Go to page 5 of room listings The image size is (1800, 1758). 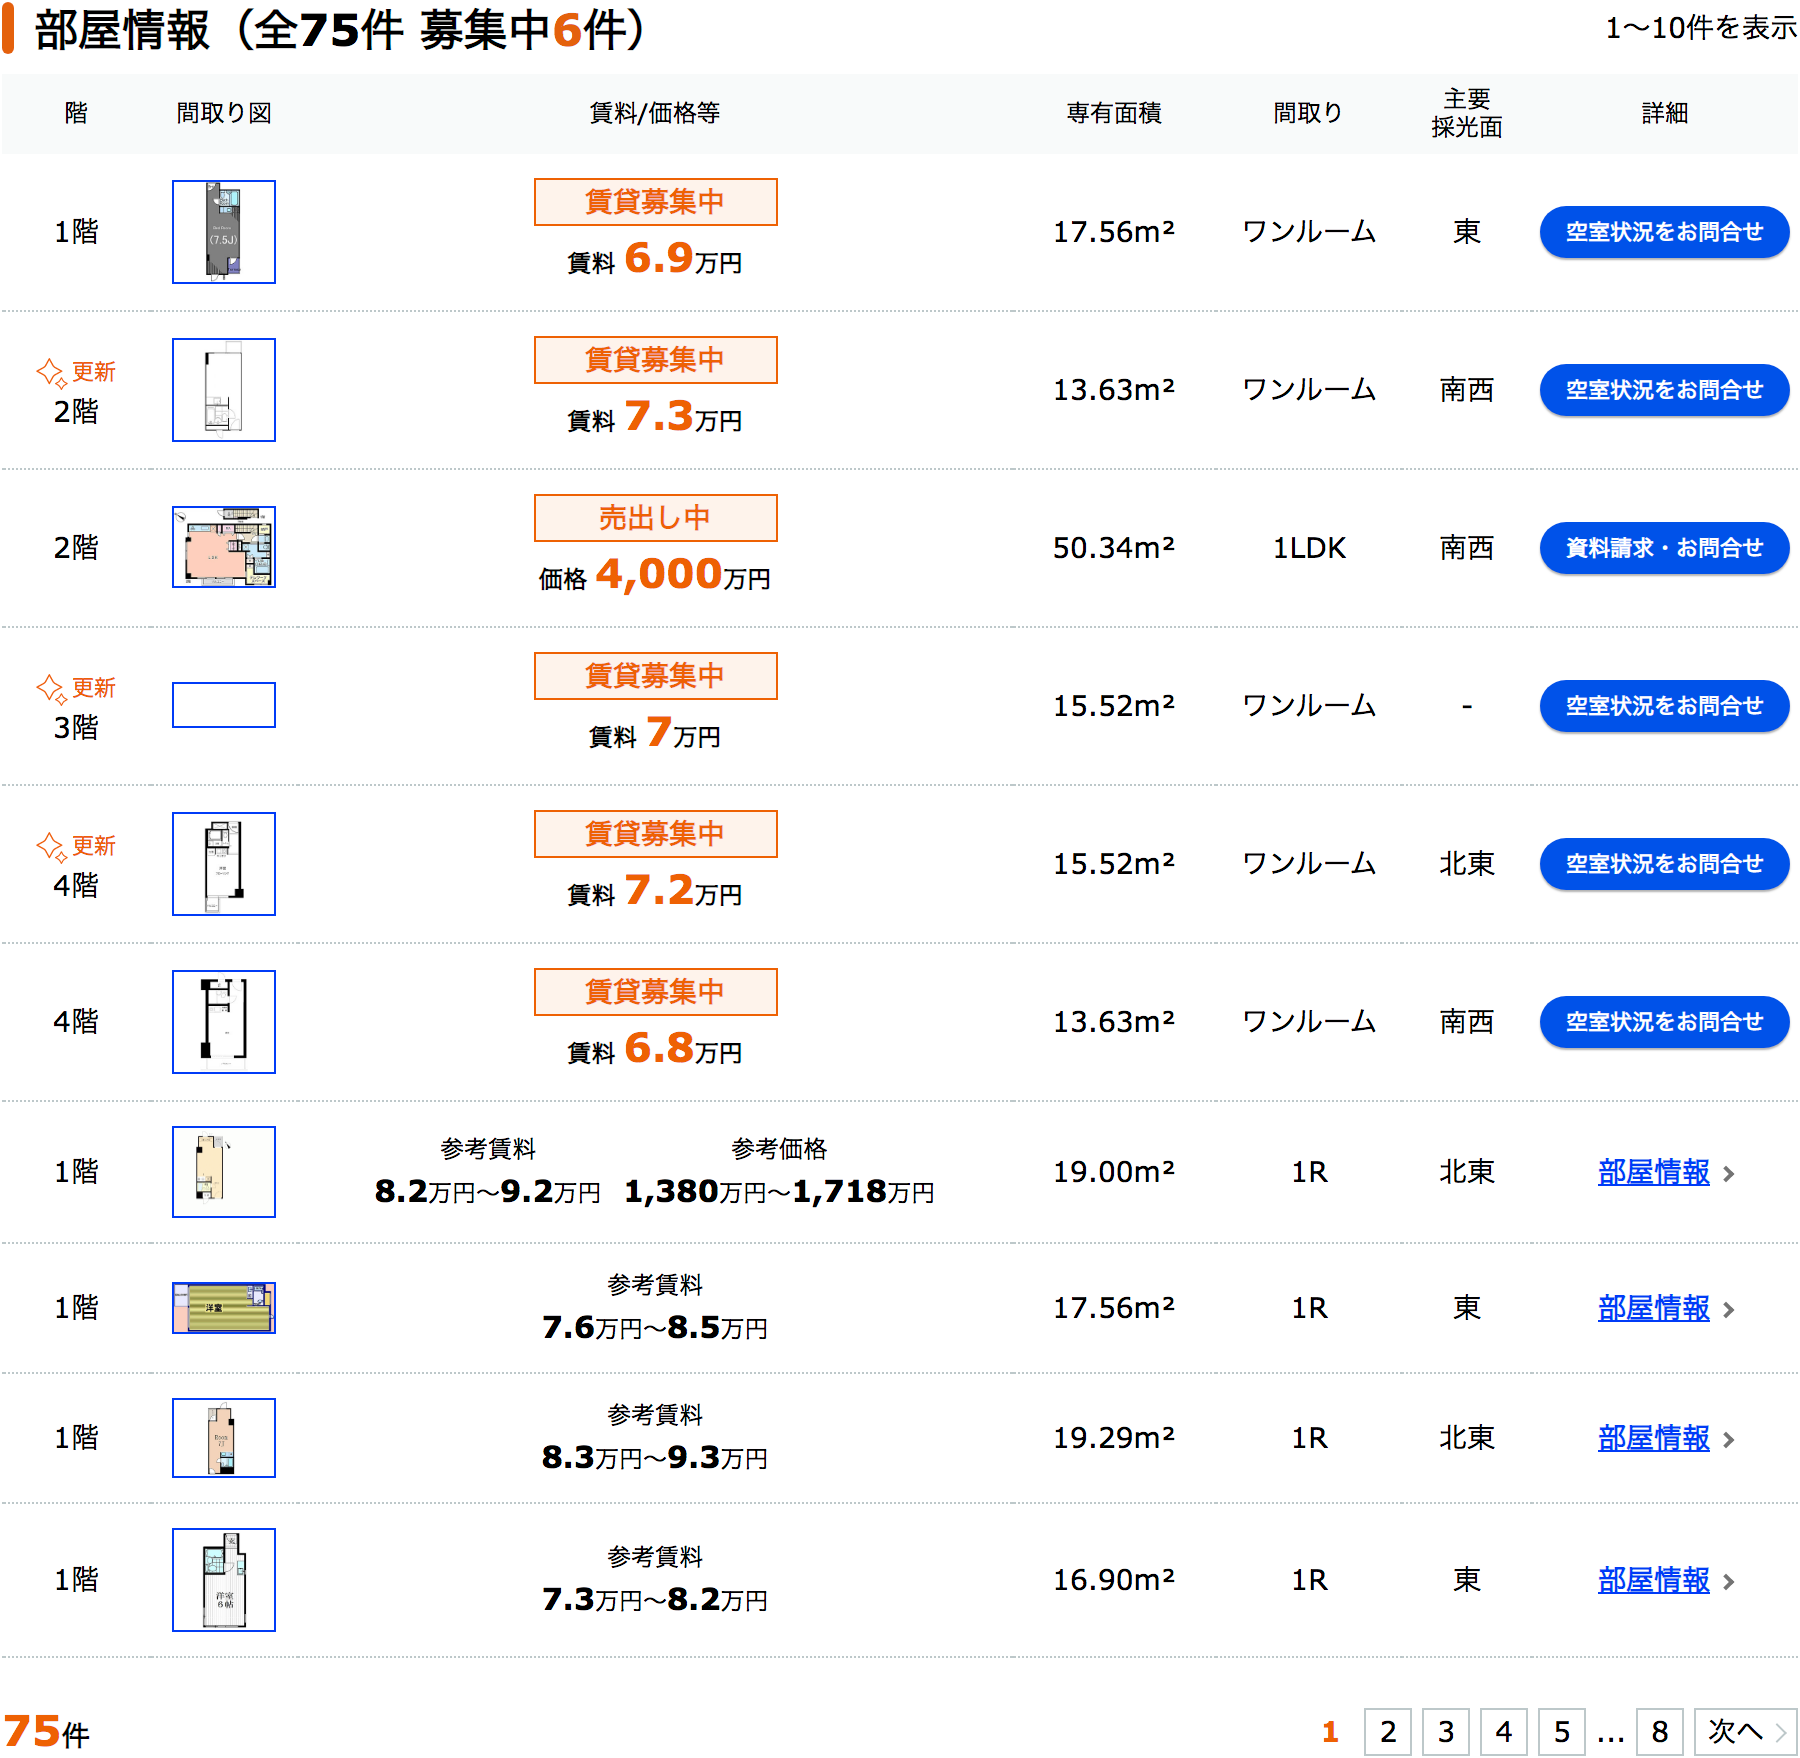click(1561, 1732)
